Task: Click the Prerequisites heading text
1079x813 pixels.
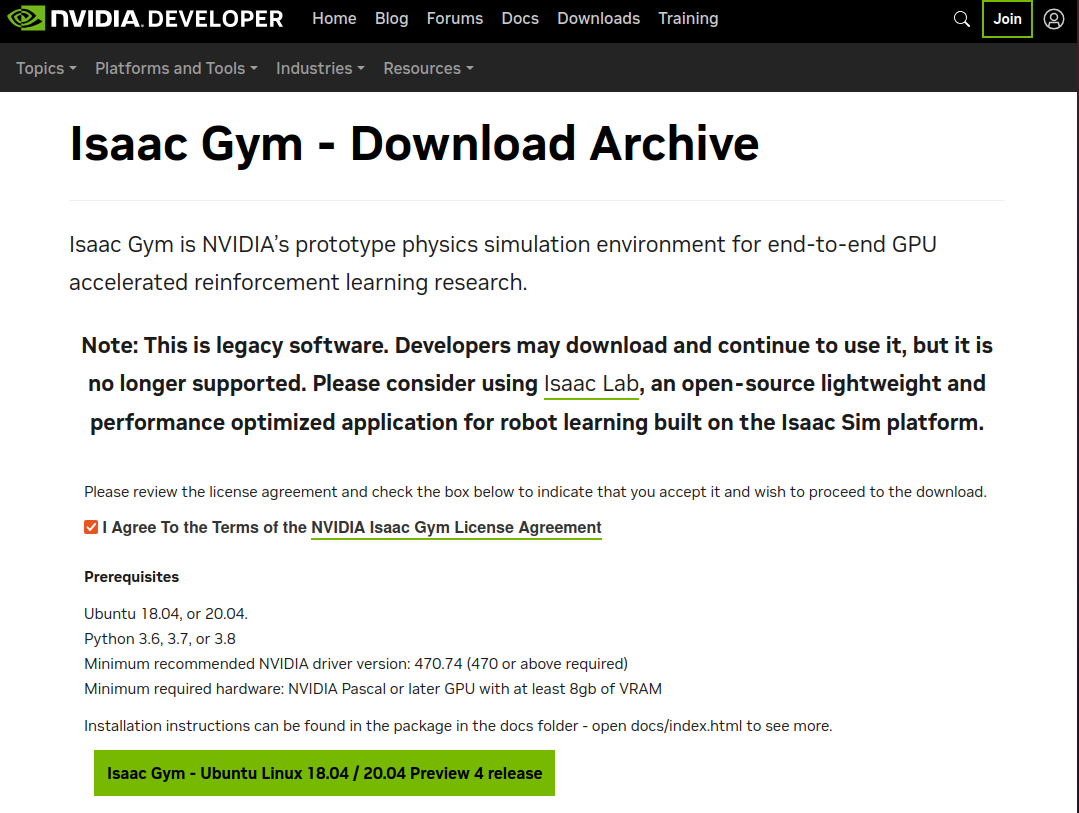Action: point(131,577)
